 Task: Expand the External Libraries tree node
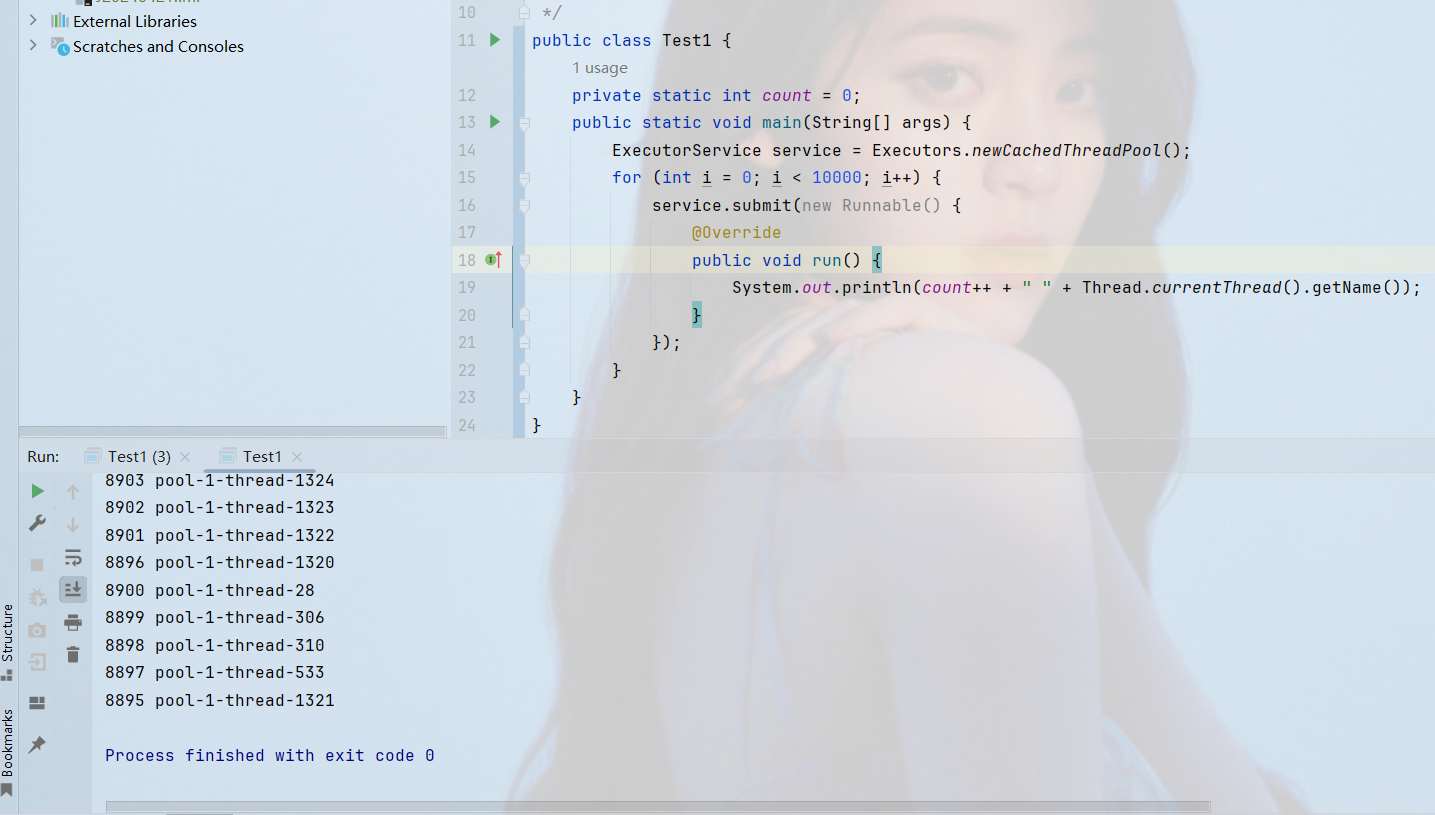click(33, 20)
